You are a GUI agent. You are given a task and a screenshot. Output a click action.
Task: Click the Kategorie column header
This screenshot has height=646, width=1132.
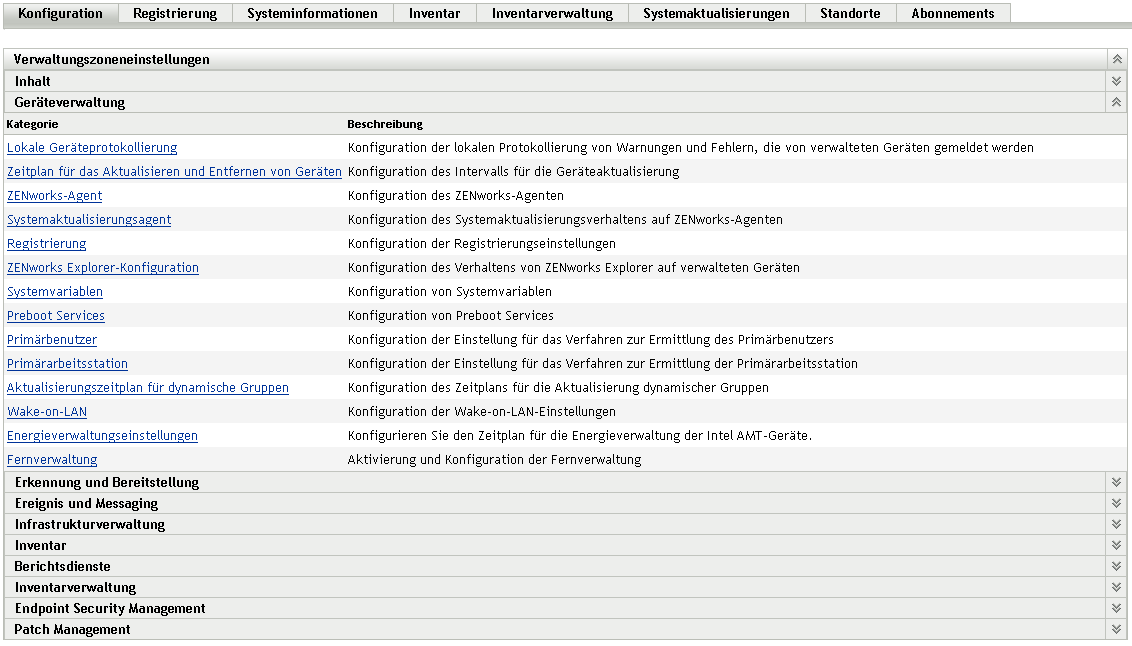32,124
